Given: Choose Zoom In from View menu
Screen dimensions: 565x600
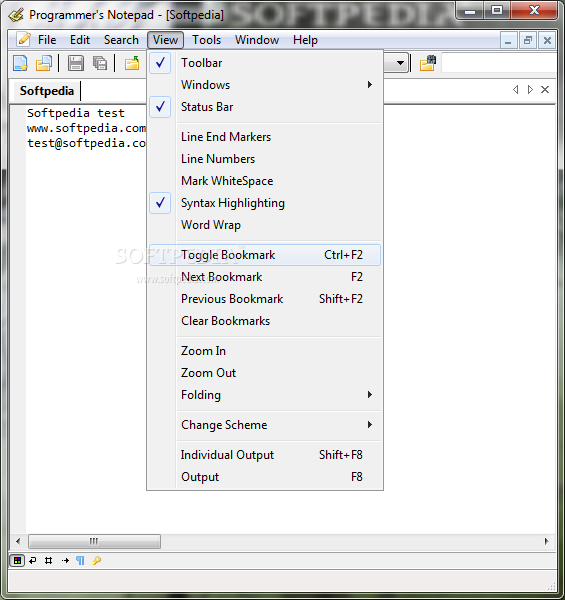Looking at the screenshot, I should [265, 351].
